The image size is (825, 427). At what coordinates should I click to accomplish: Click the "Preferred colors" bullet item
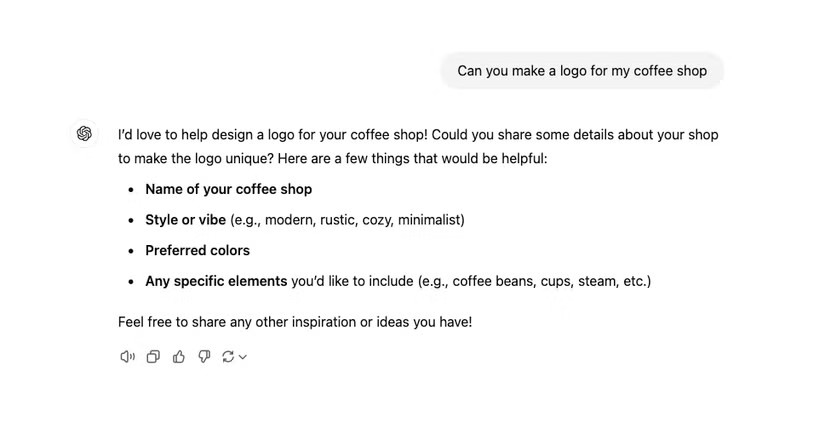[197, 250]
